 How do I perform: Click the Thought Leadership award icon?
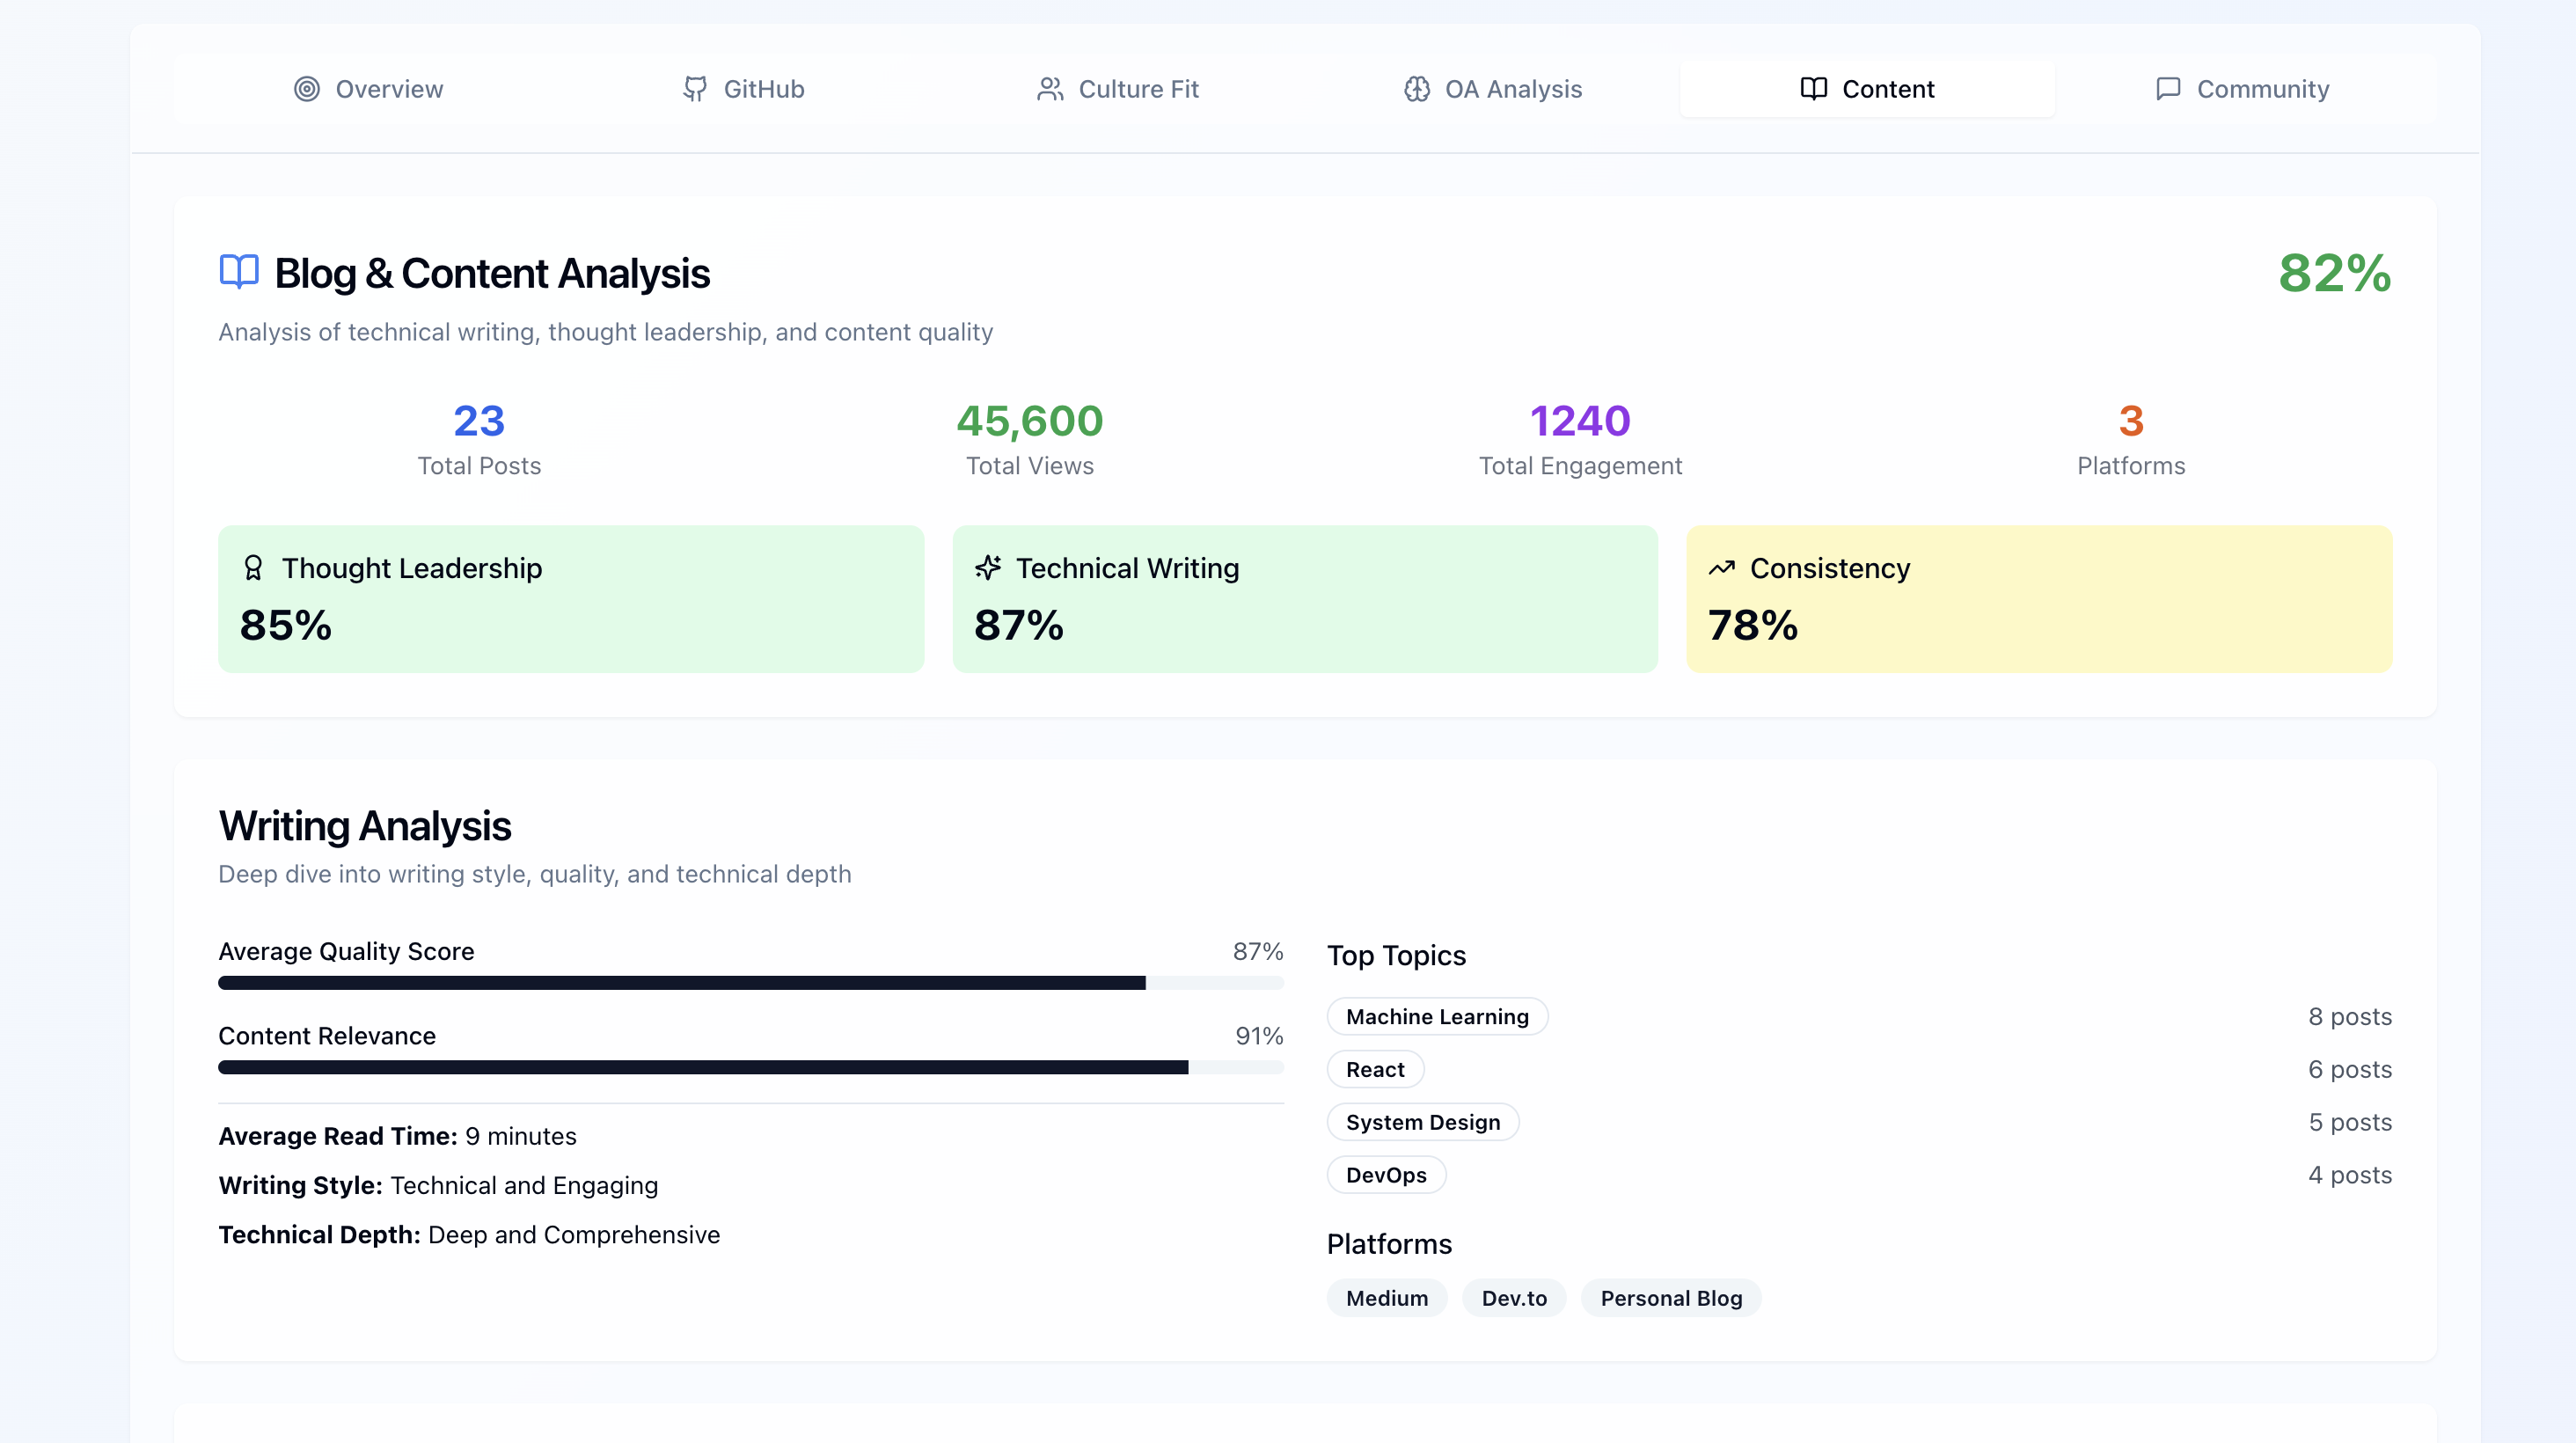click(x=253, y=568)
